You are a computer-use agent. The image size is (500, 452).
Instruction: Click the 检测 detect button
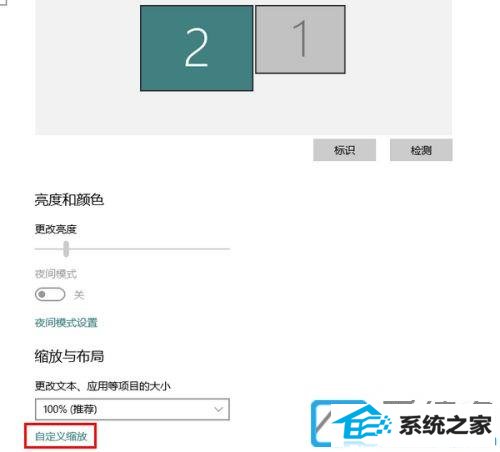click(x=421, y=150)
